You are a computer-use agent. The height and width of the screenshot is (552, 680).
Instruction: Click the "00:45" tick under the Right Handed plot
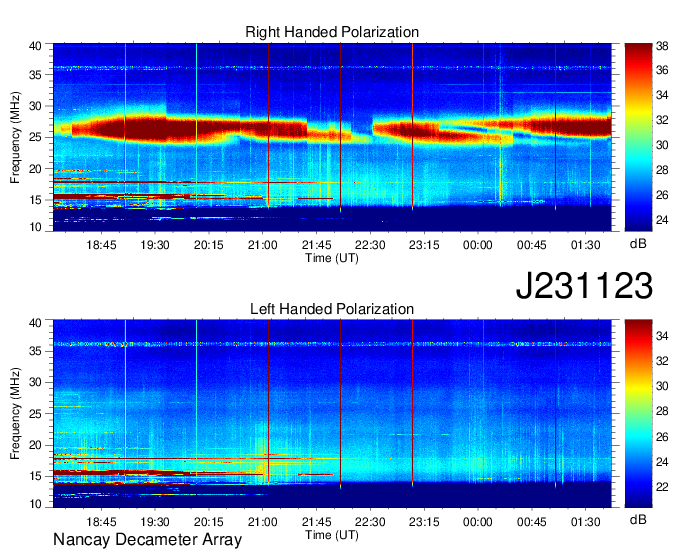[532, 245]
